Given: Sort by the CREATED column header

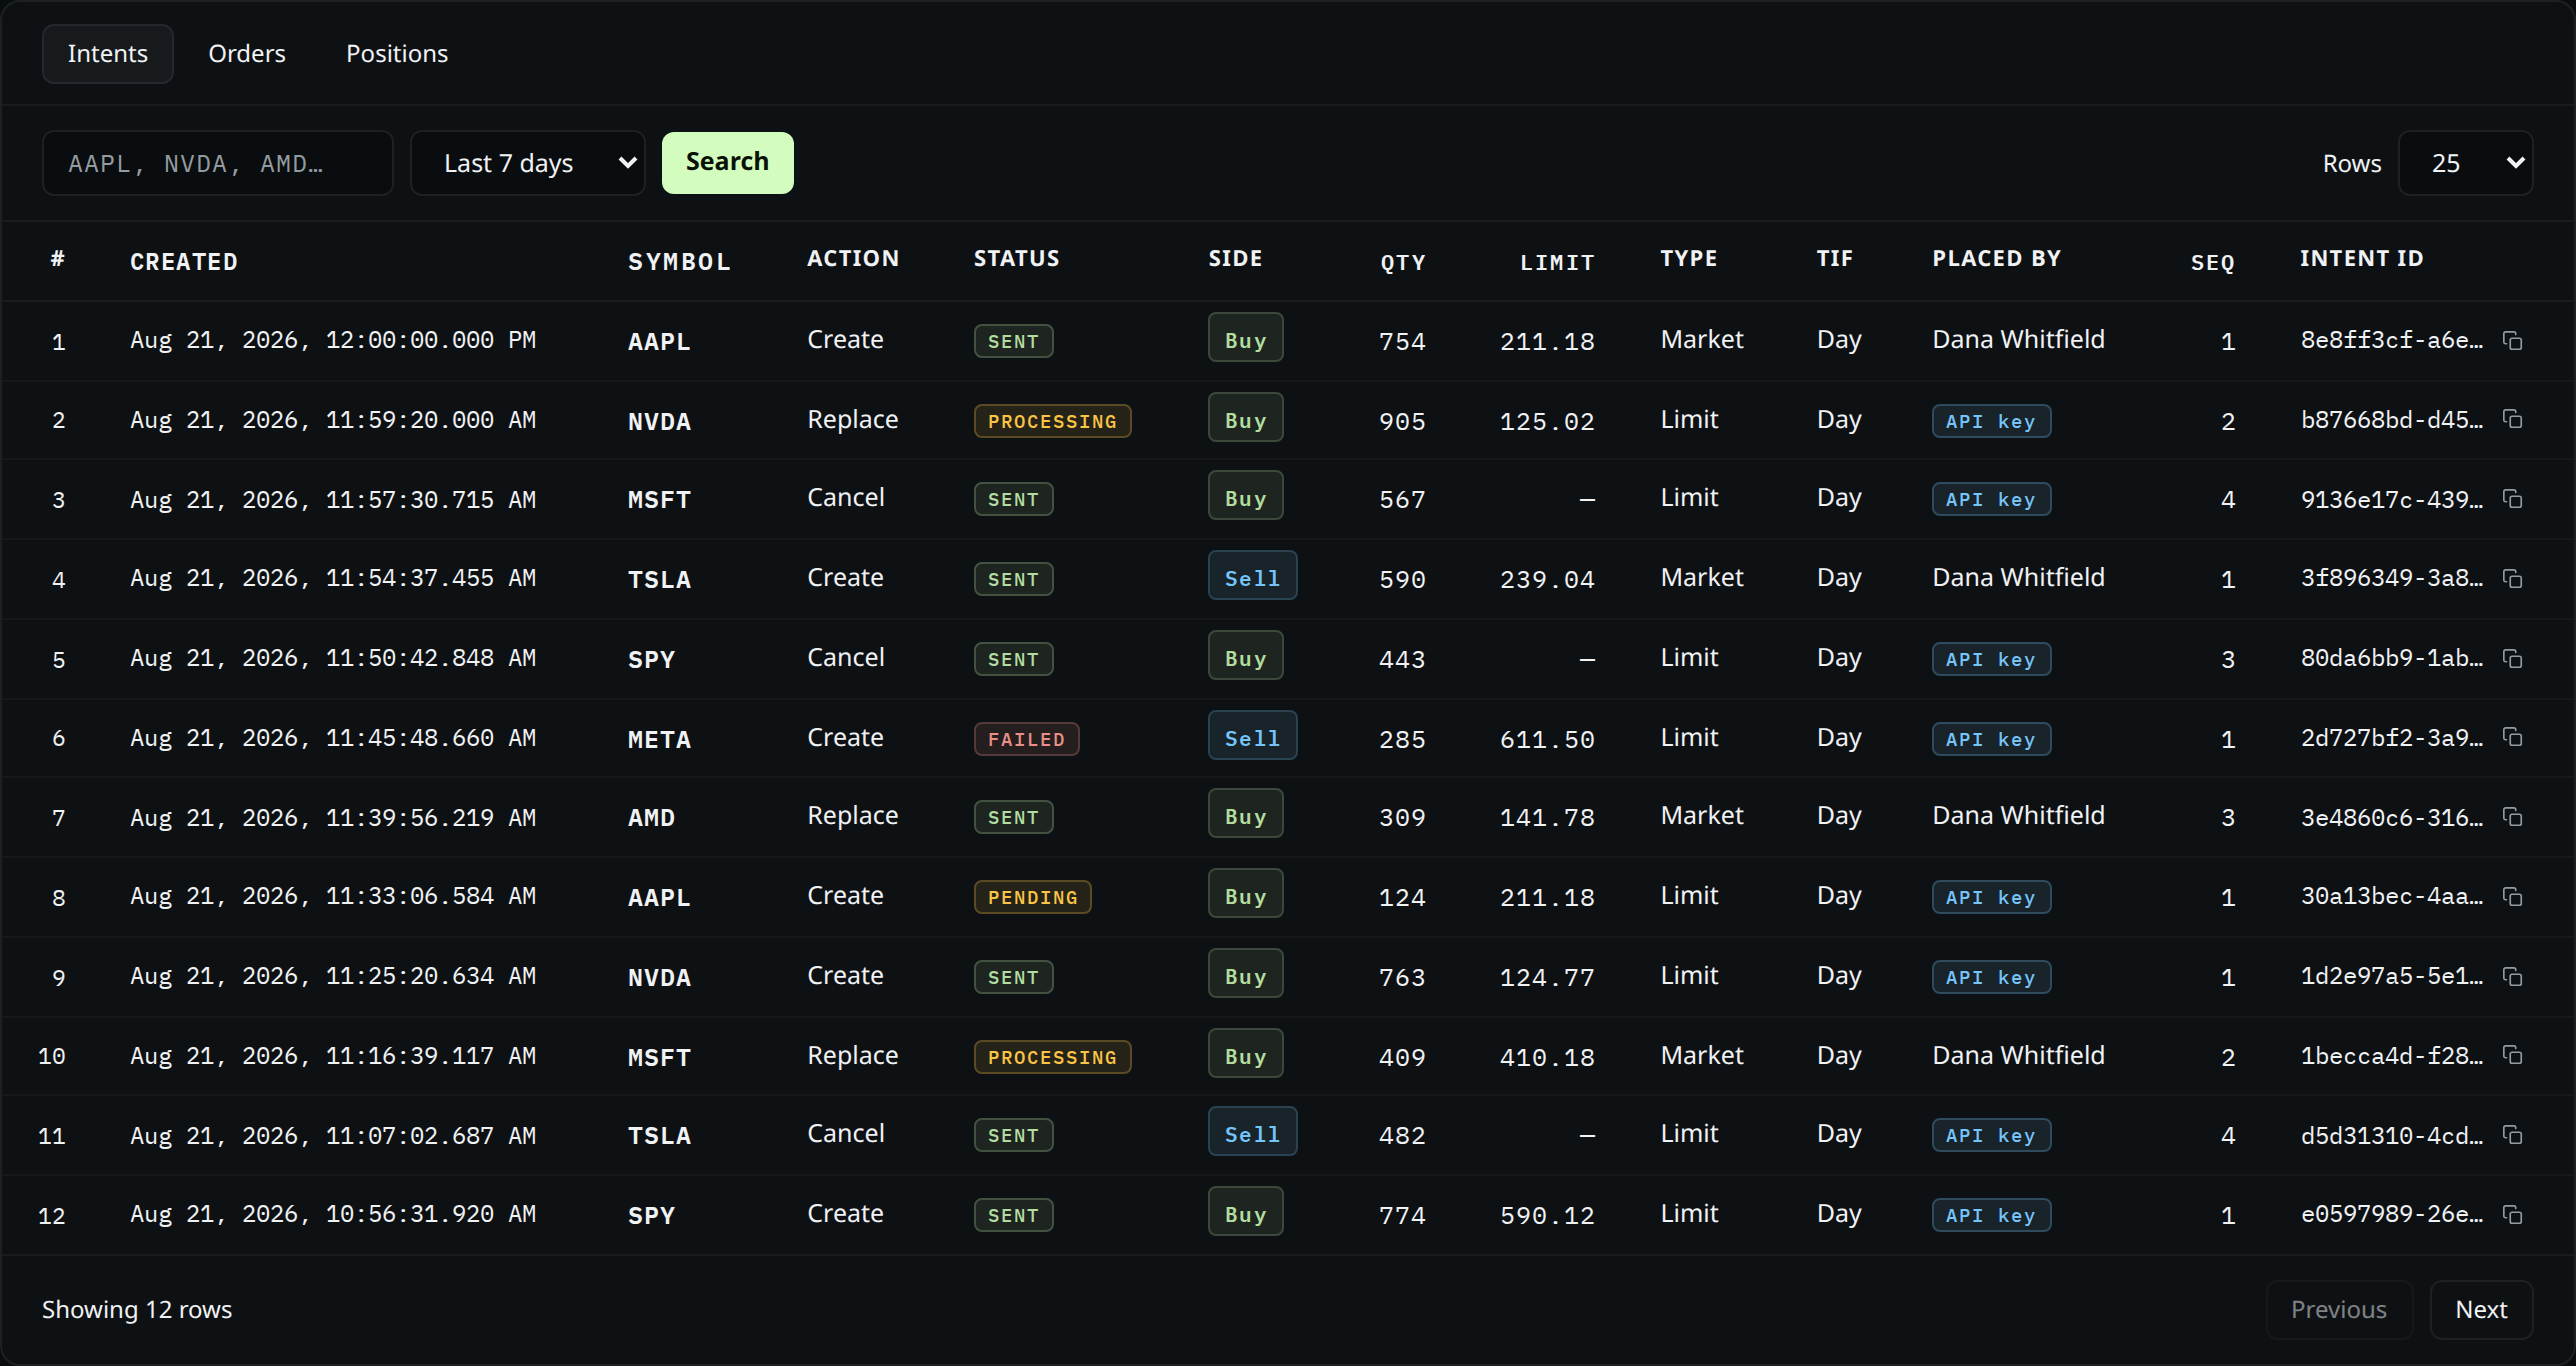Looking at the screenshot, I should click(x=184, y=262).
